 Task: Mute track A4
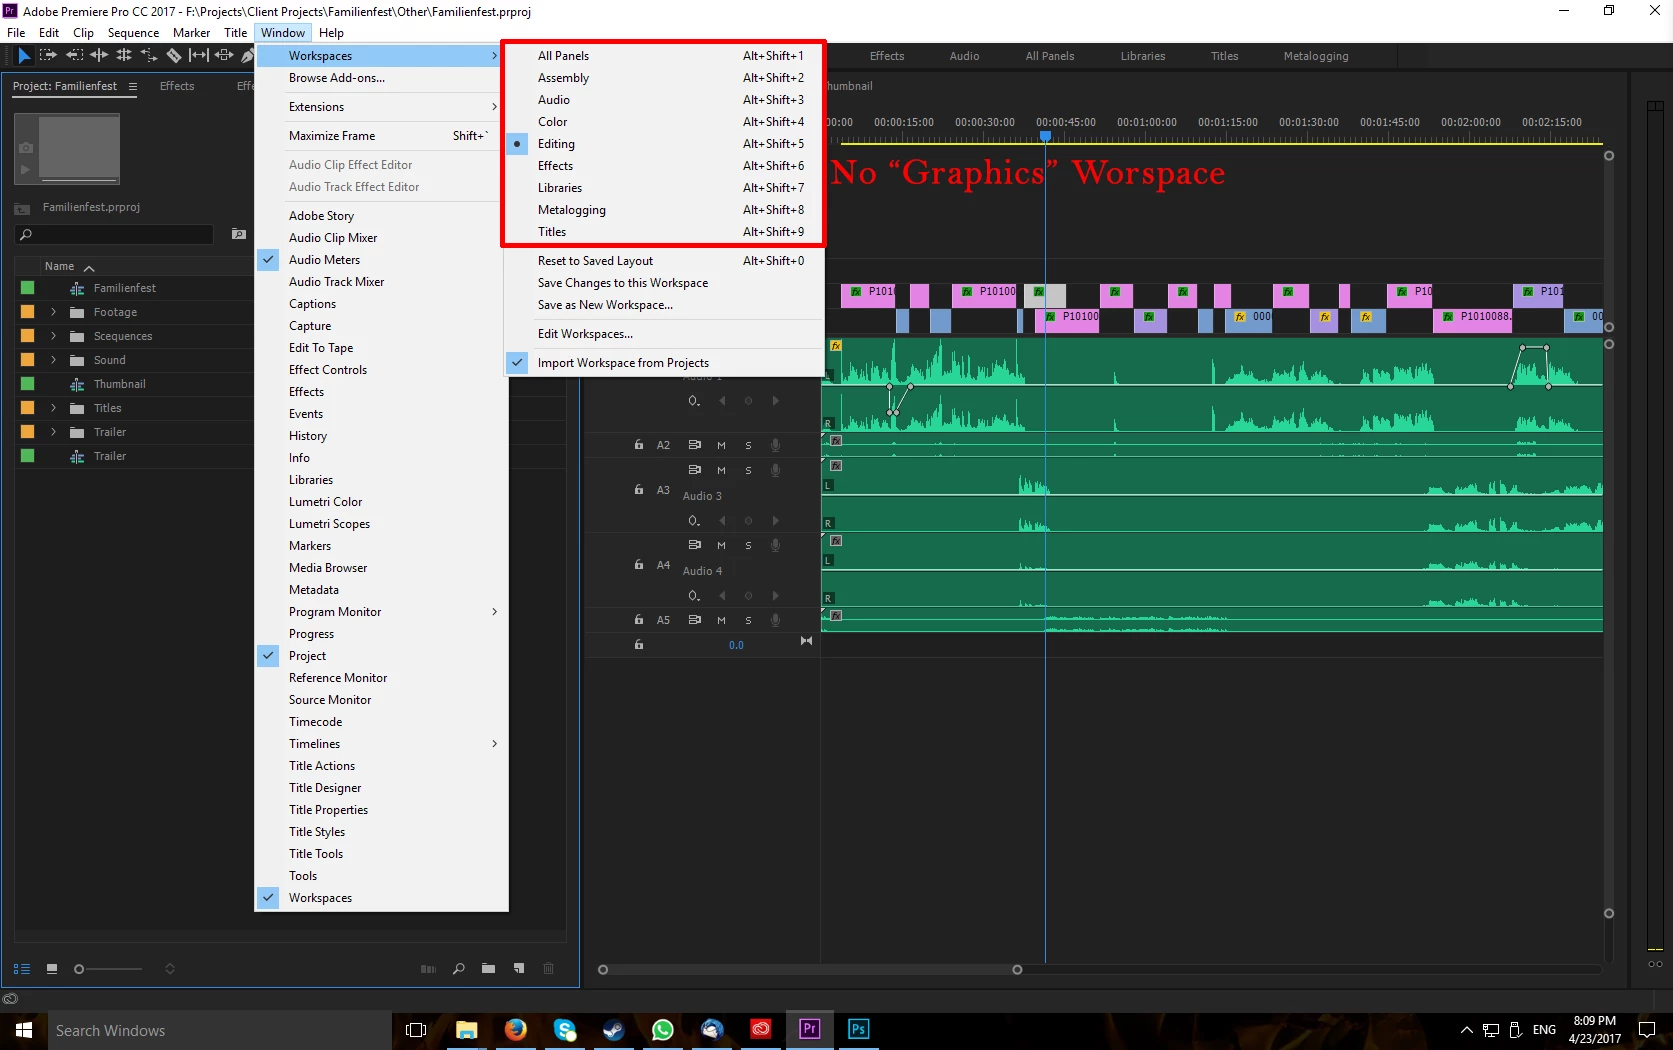tap(721, 545)
